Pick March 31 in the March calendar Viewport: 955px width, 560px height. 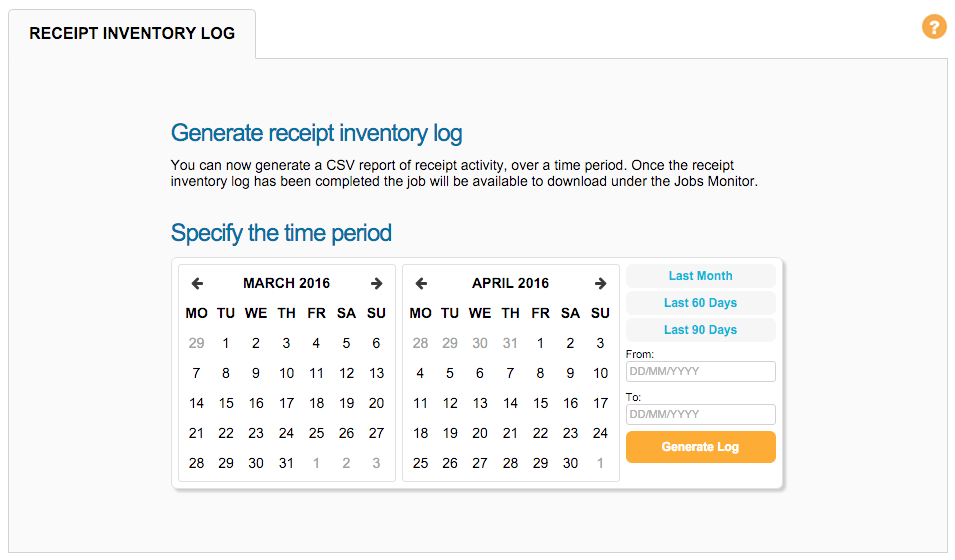pos(286,463)
